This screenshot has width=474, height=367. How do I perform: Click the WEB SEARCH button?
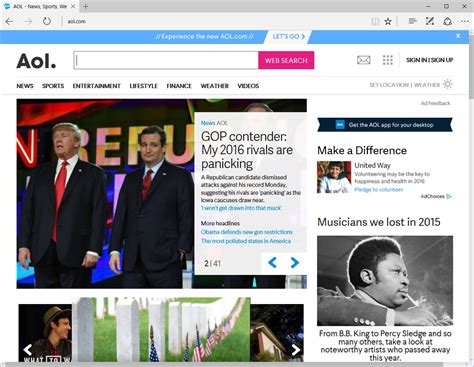point(286,60)
